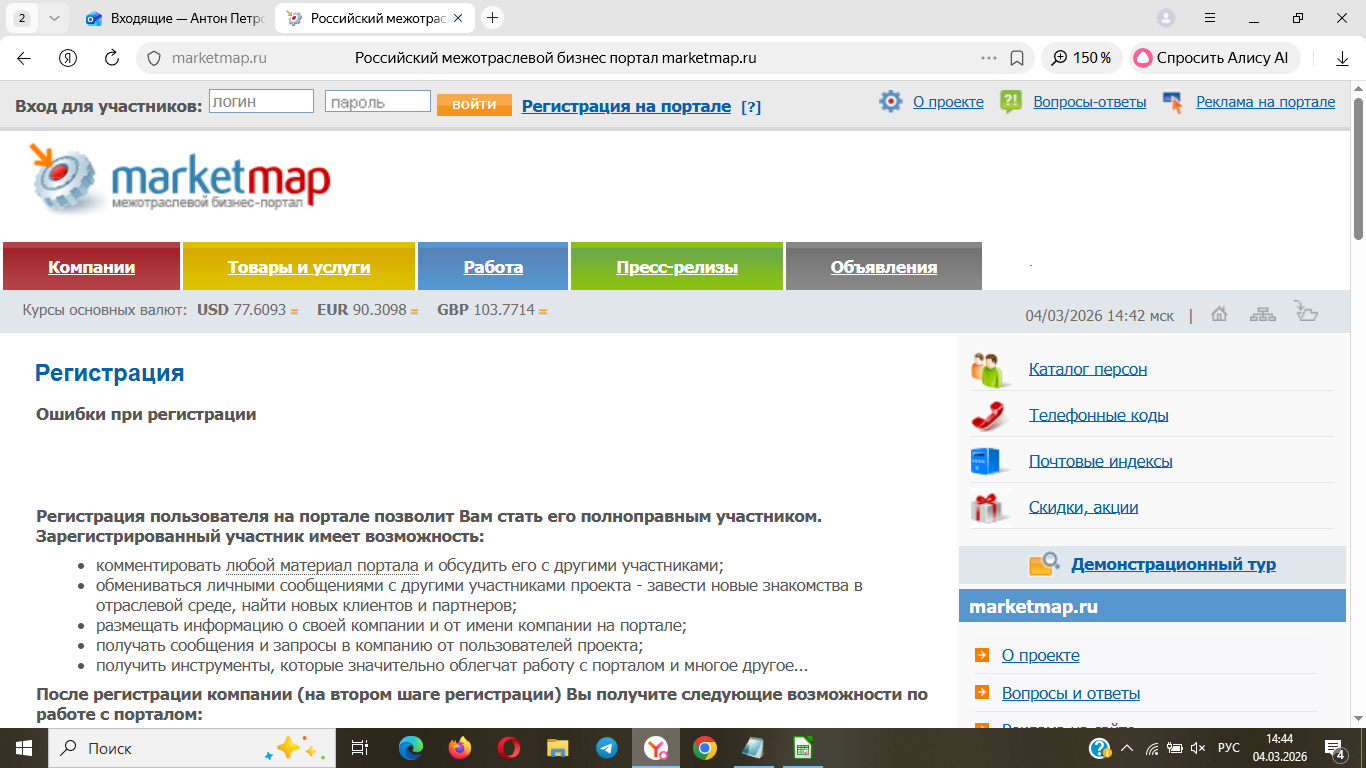Expand the tab list chevron beside the tab counter
The height and width of the screenshot is (768, 1366).
pos(54,18)
